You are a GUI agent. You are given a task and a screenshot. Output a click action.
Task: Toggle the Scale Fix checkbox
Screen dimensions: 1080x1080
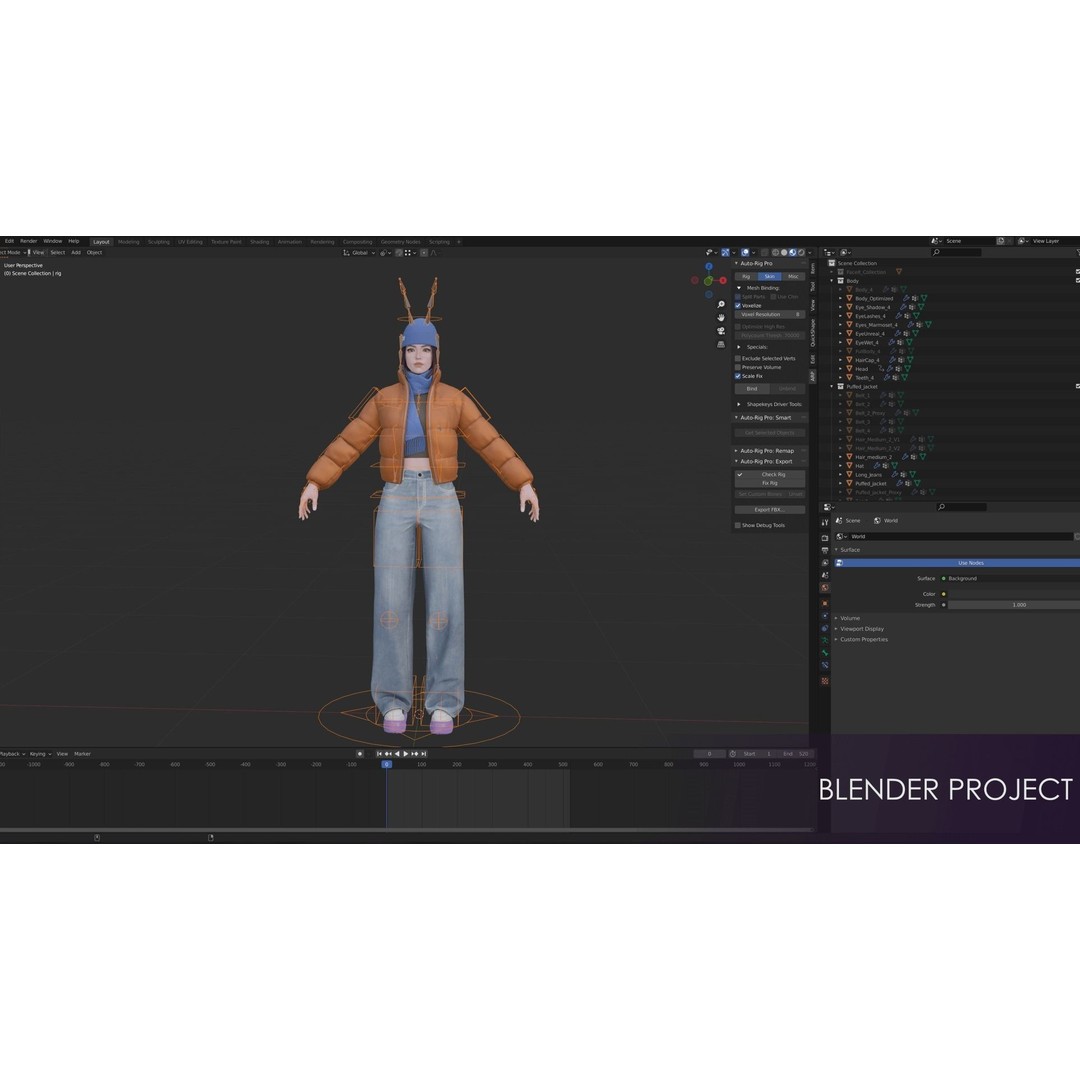coord(738,376)
